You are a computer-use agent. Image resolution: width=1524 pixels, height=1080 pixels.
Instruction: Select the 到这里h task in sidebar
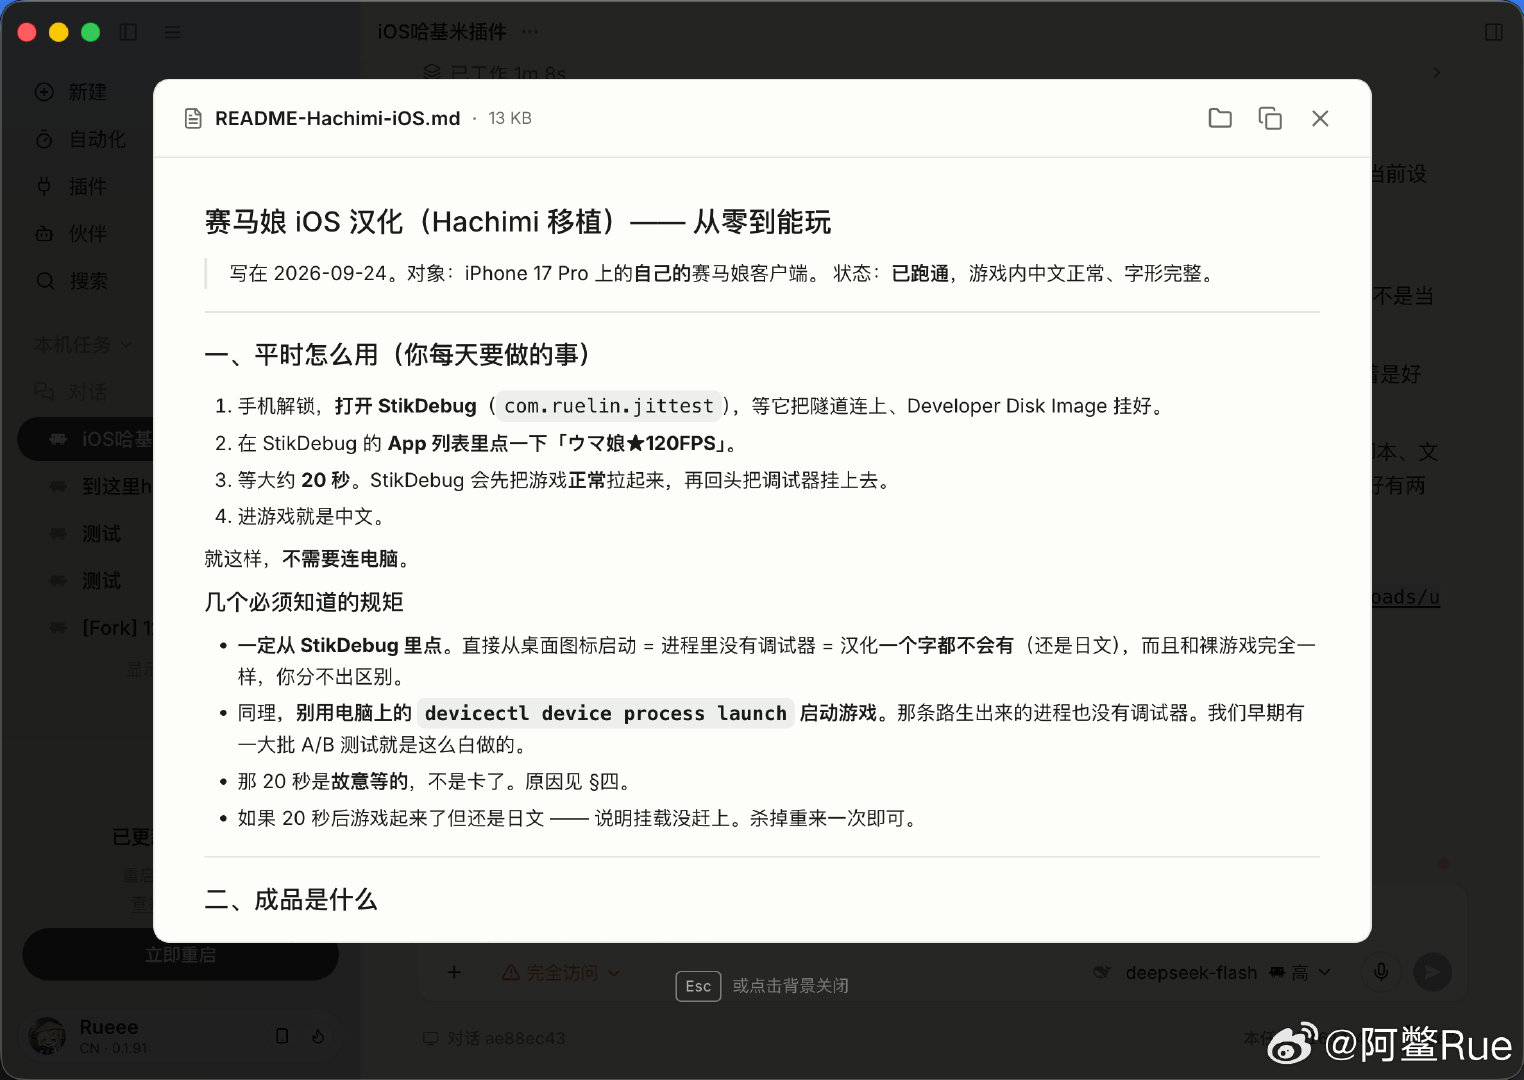click(x=100, y=486)
